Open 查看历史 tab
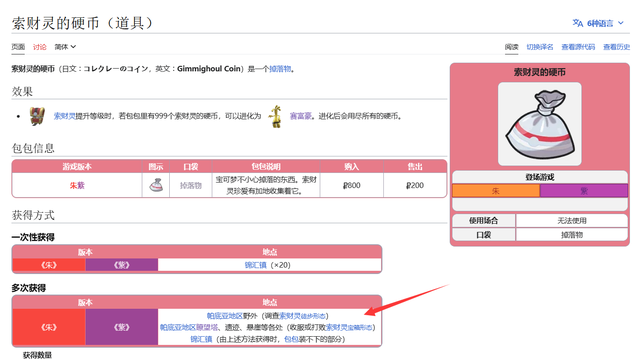 pyautogui.click(x=616, y=47)
